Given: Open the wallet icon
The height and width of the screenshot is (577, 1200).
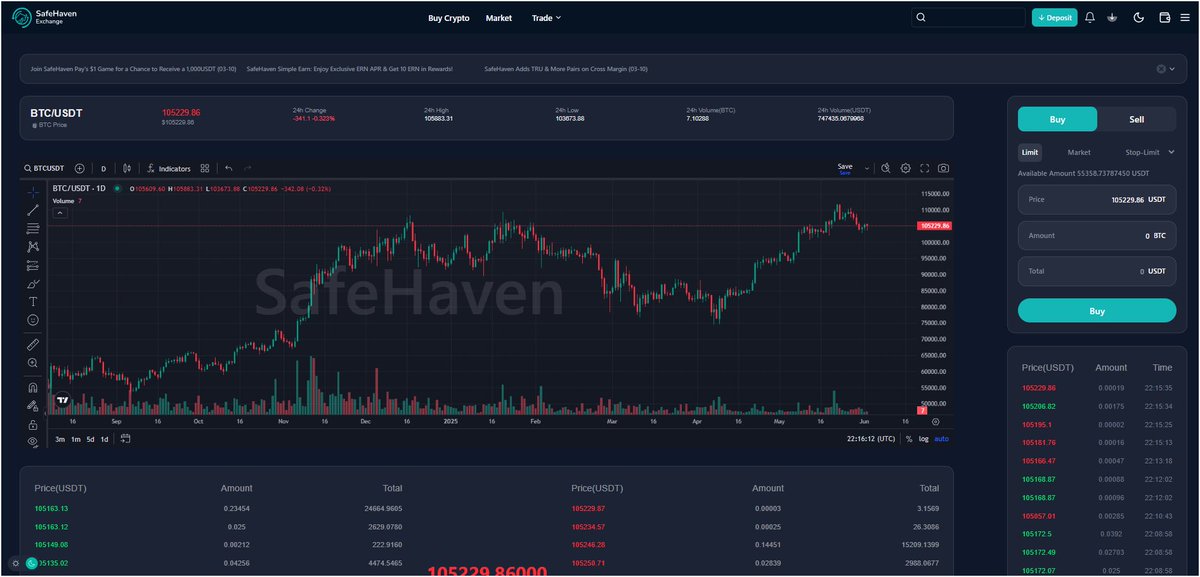Looking at the screenshot, I should 1164,17.
